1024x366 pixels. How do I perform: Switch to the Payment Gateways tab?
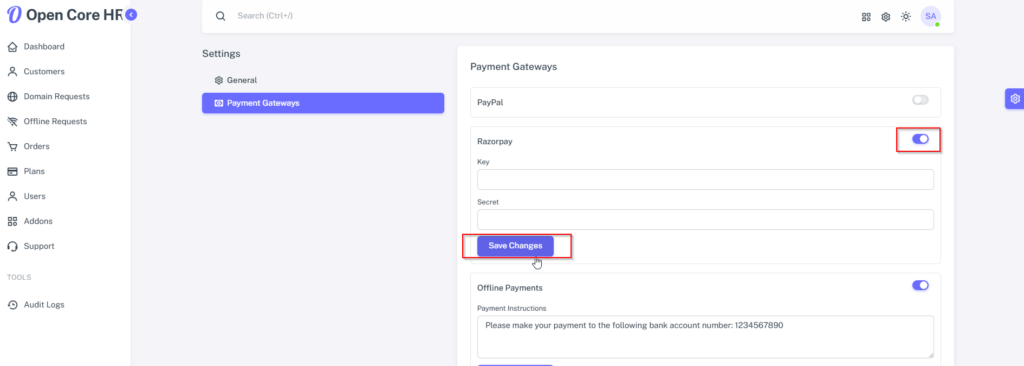323,103
